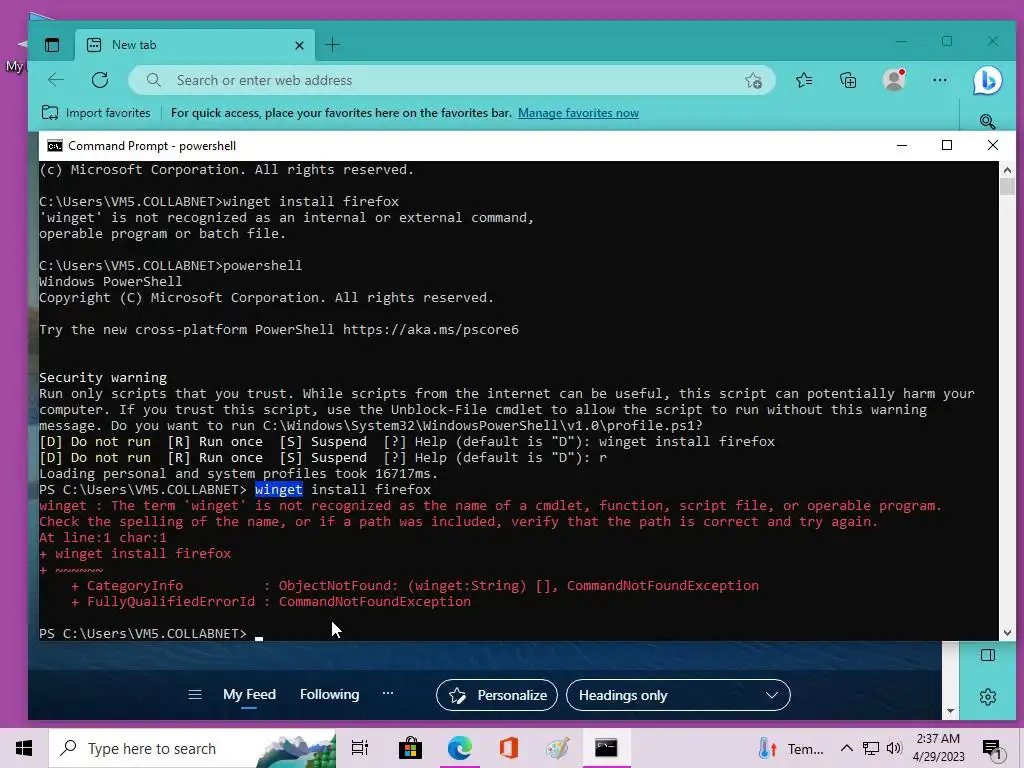Open Task View on the taskbar
The image size is (1024, 768).
(360, 748)
